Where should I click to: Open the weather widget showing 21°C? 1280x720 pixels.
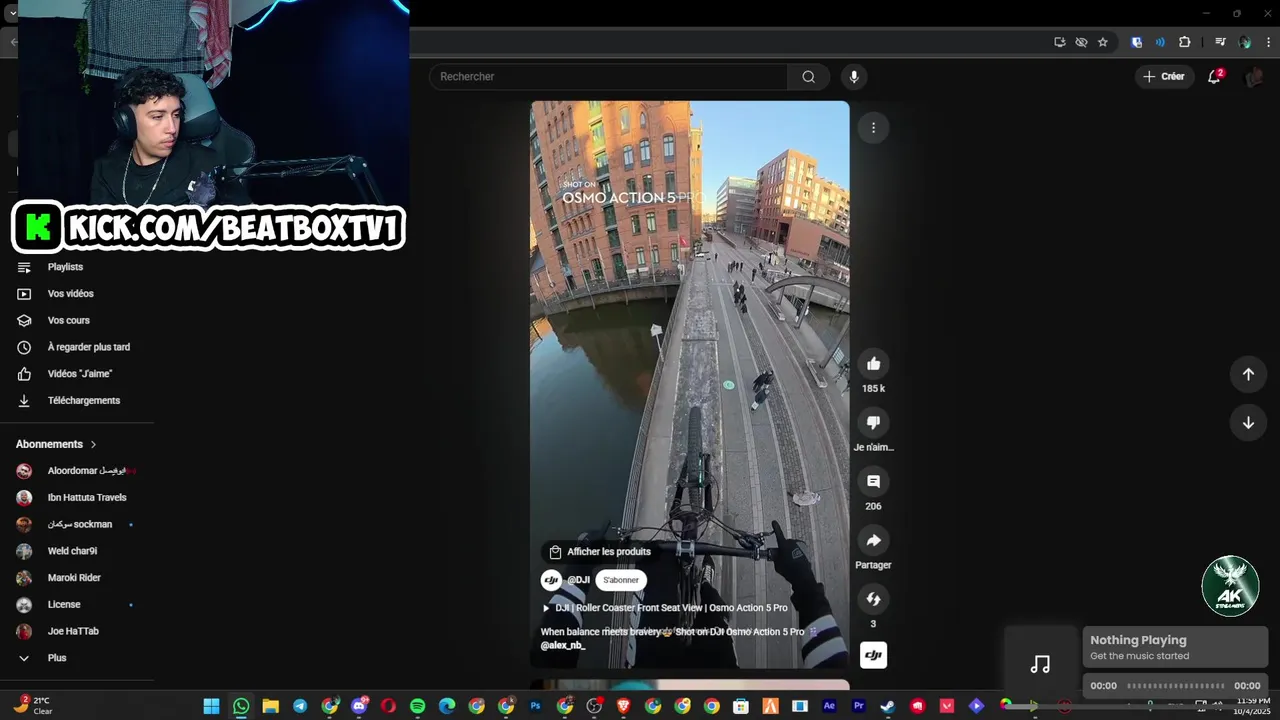tap(35, 706)
